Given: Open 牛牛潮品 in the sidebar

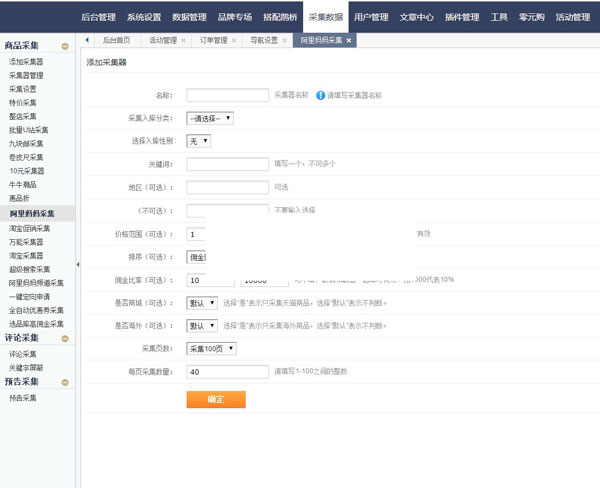Looking at the screenshot, I should click(x=23, y=184).
